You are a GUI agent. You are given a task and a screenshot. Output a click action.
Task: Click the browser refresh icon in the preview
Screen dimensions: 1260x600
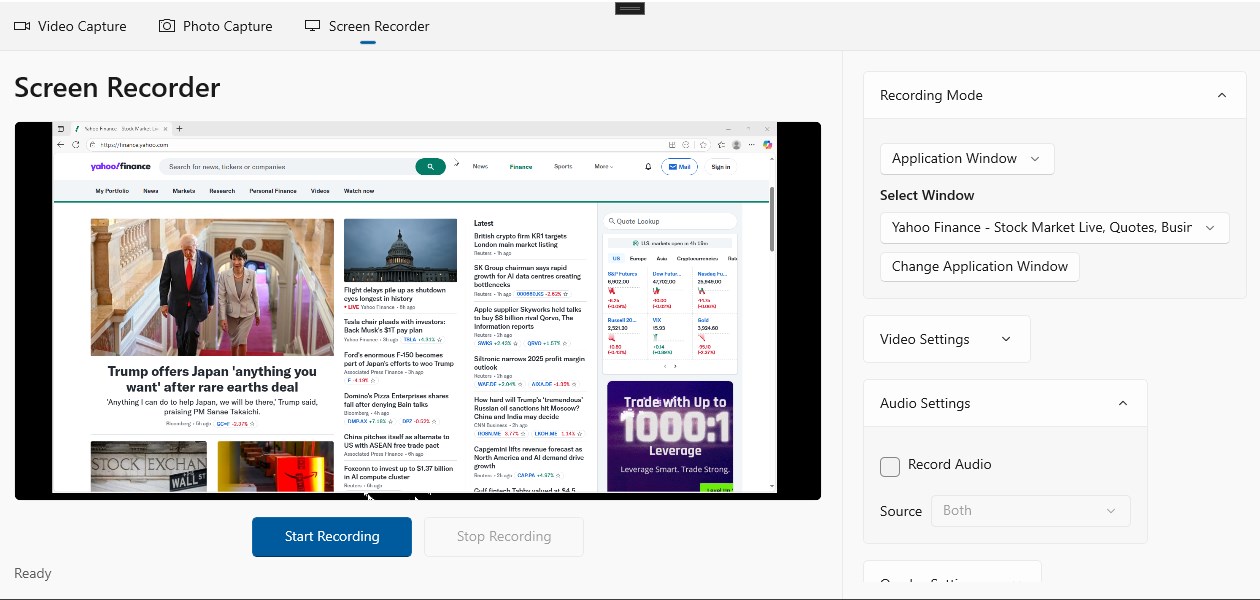(76, 143)
